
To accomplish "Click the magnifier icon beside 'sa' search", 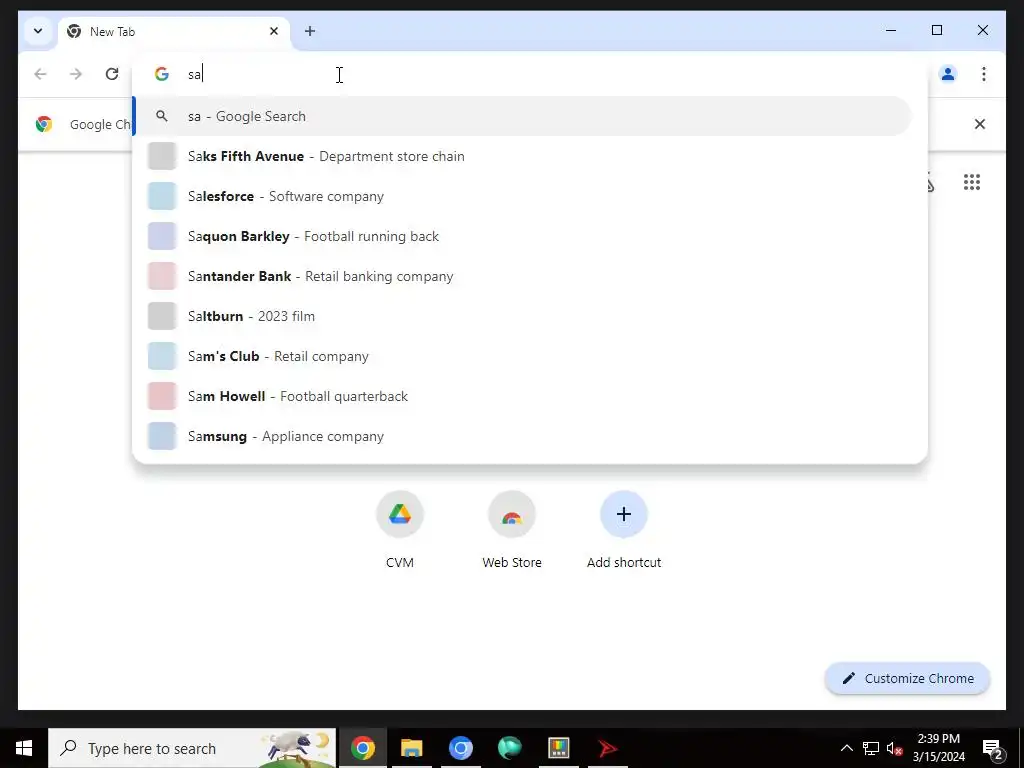I will [161, 116].
